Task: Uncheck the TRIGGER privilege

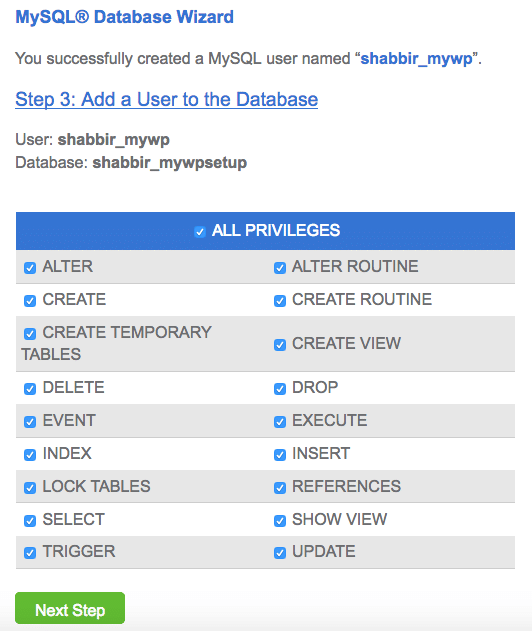Action: coord(30,553)
